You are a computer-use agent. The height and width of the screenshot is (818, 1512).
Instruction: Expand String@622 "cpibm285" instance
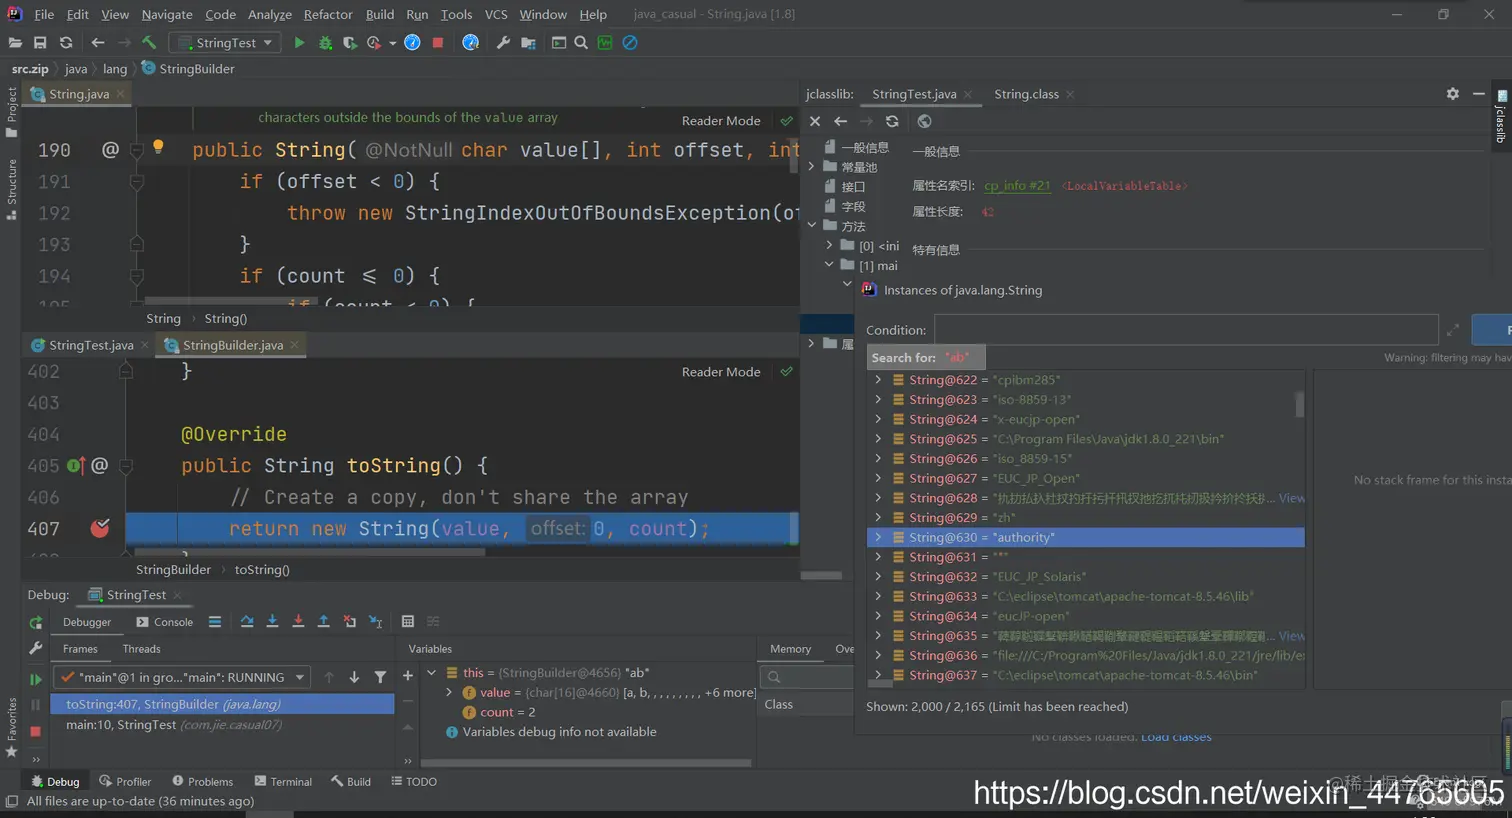pos(878,380)
